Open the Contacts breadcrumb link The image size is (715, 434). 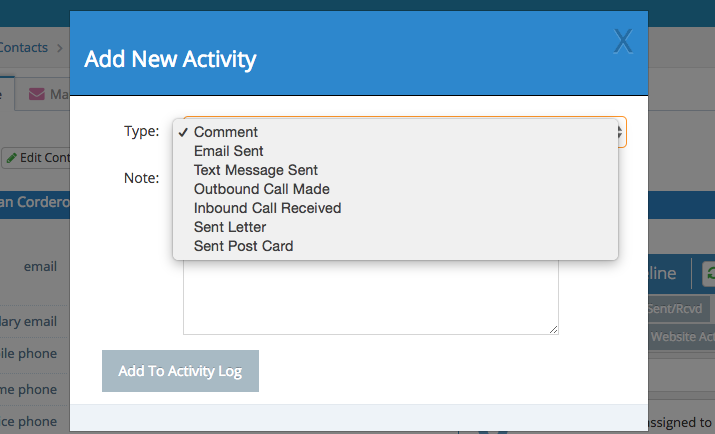pyautogui.click(x=25, y=47)
